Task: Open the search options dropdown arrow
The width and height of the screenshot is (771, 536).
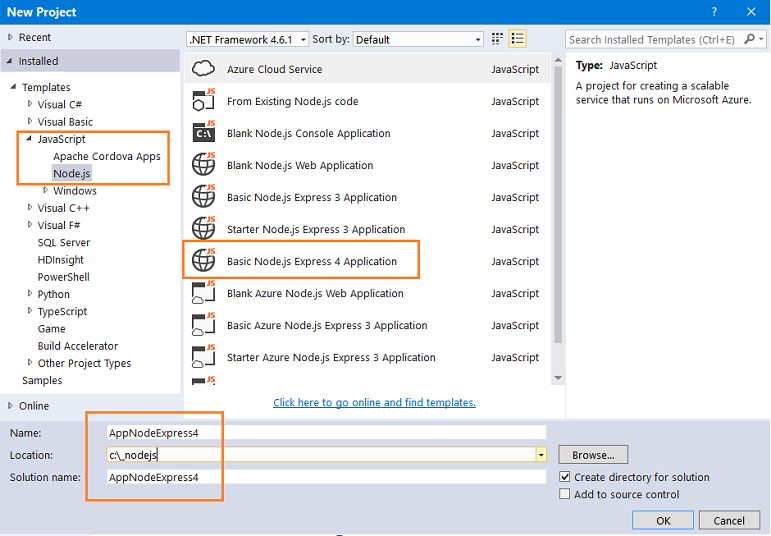Action: pyautogui.click(x=761, y=39)
